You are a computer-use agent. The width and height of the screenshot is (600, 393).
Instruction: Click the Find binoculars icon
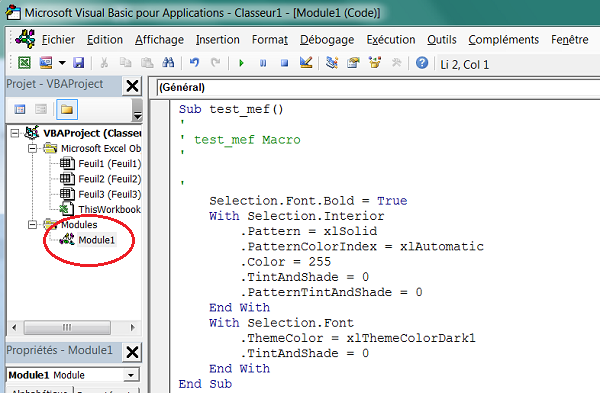[168, 63]
